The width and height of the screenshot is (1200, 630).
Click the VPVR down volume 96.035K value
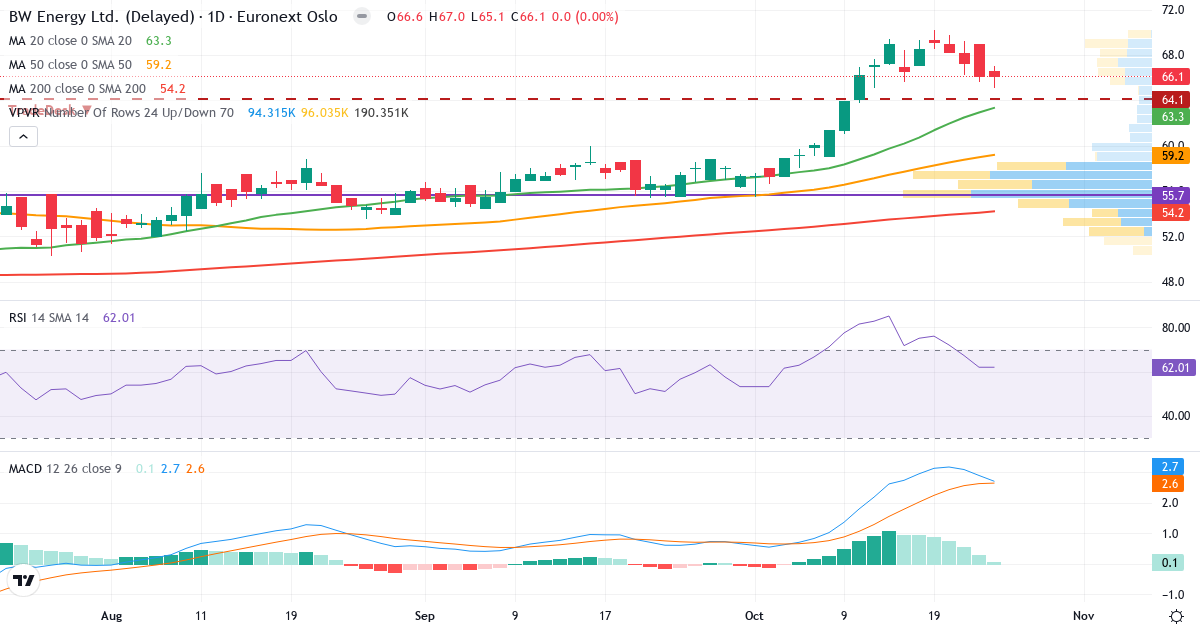pyautogui.click(x=325, y=112)
